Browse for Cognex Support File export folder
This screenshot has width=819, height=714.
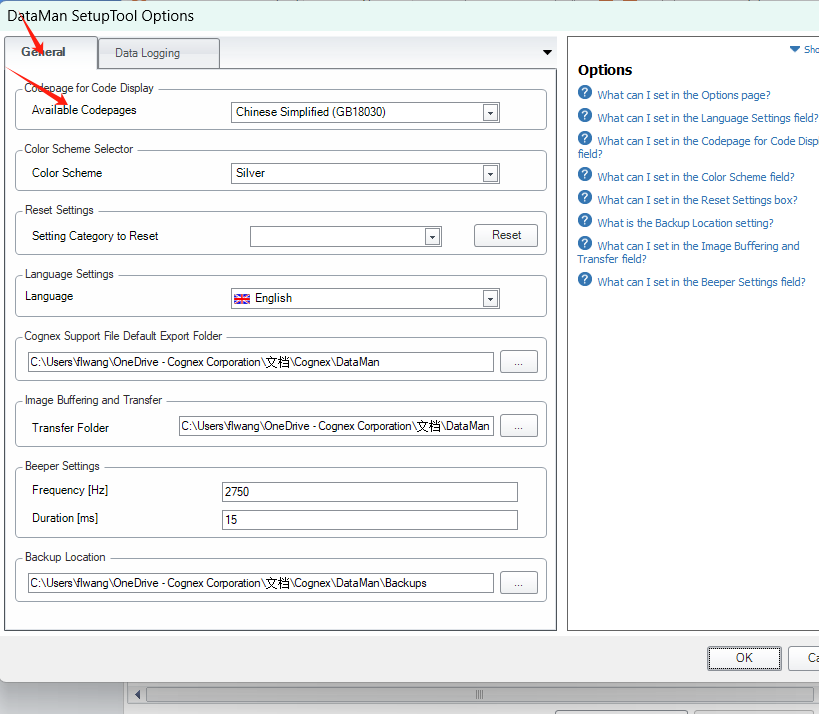pos(519,362)
